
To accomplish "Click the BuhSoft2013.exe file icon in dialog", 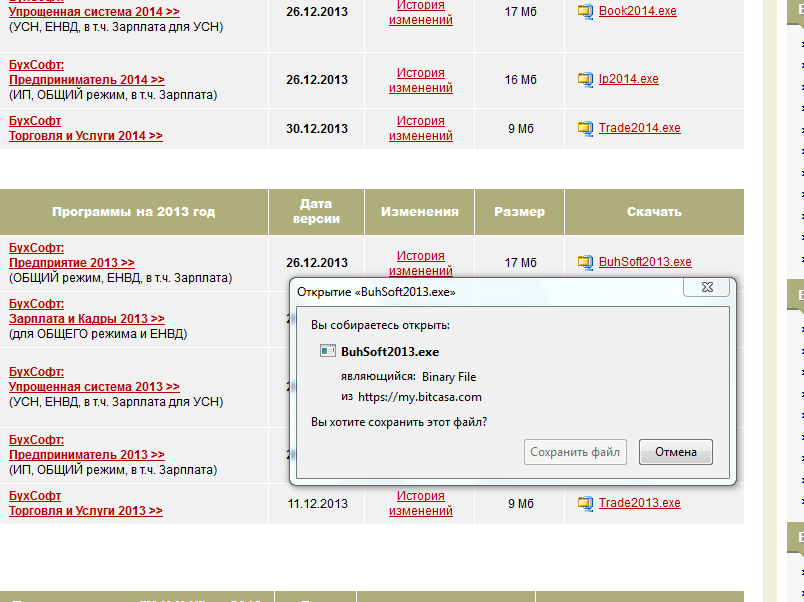I will click(x=328, y=351).
